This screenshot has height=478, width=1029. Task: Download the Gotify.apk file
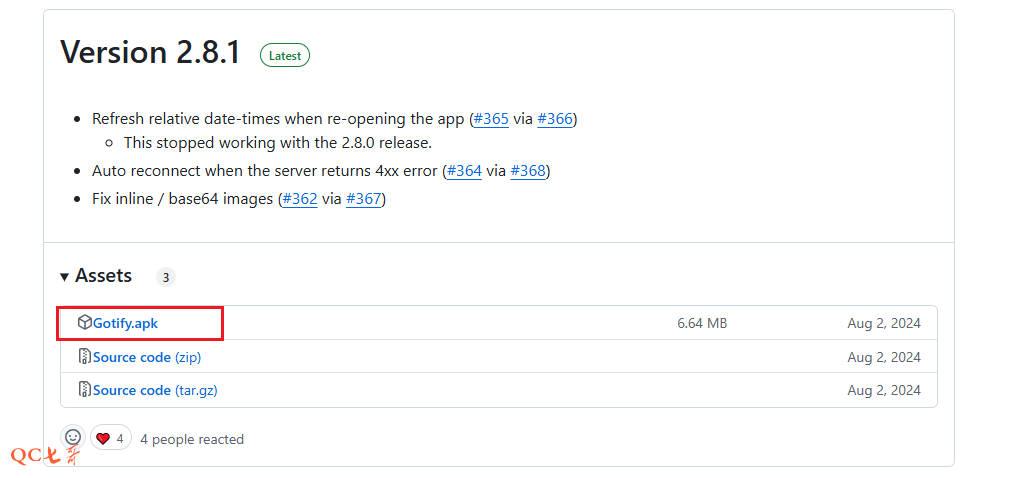click(x=125, y=323)
